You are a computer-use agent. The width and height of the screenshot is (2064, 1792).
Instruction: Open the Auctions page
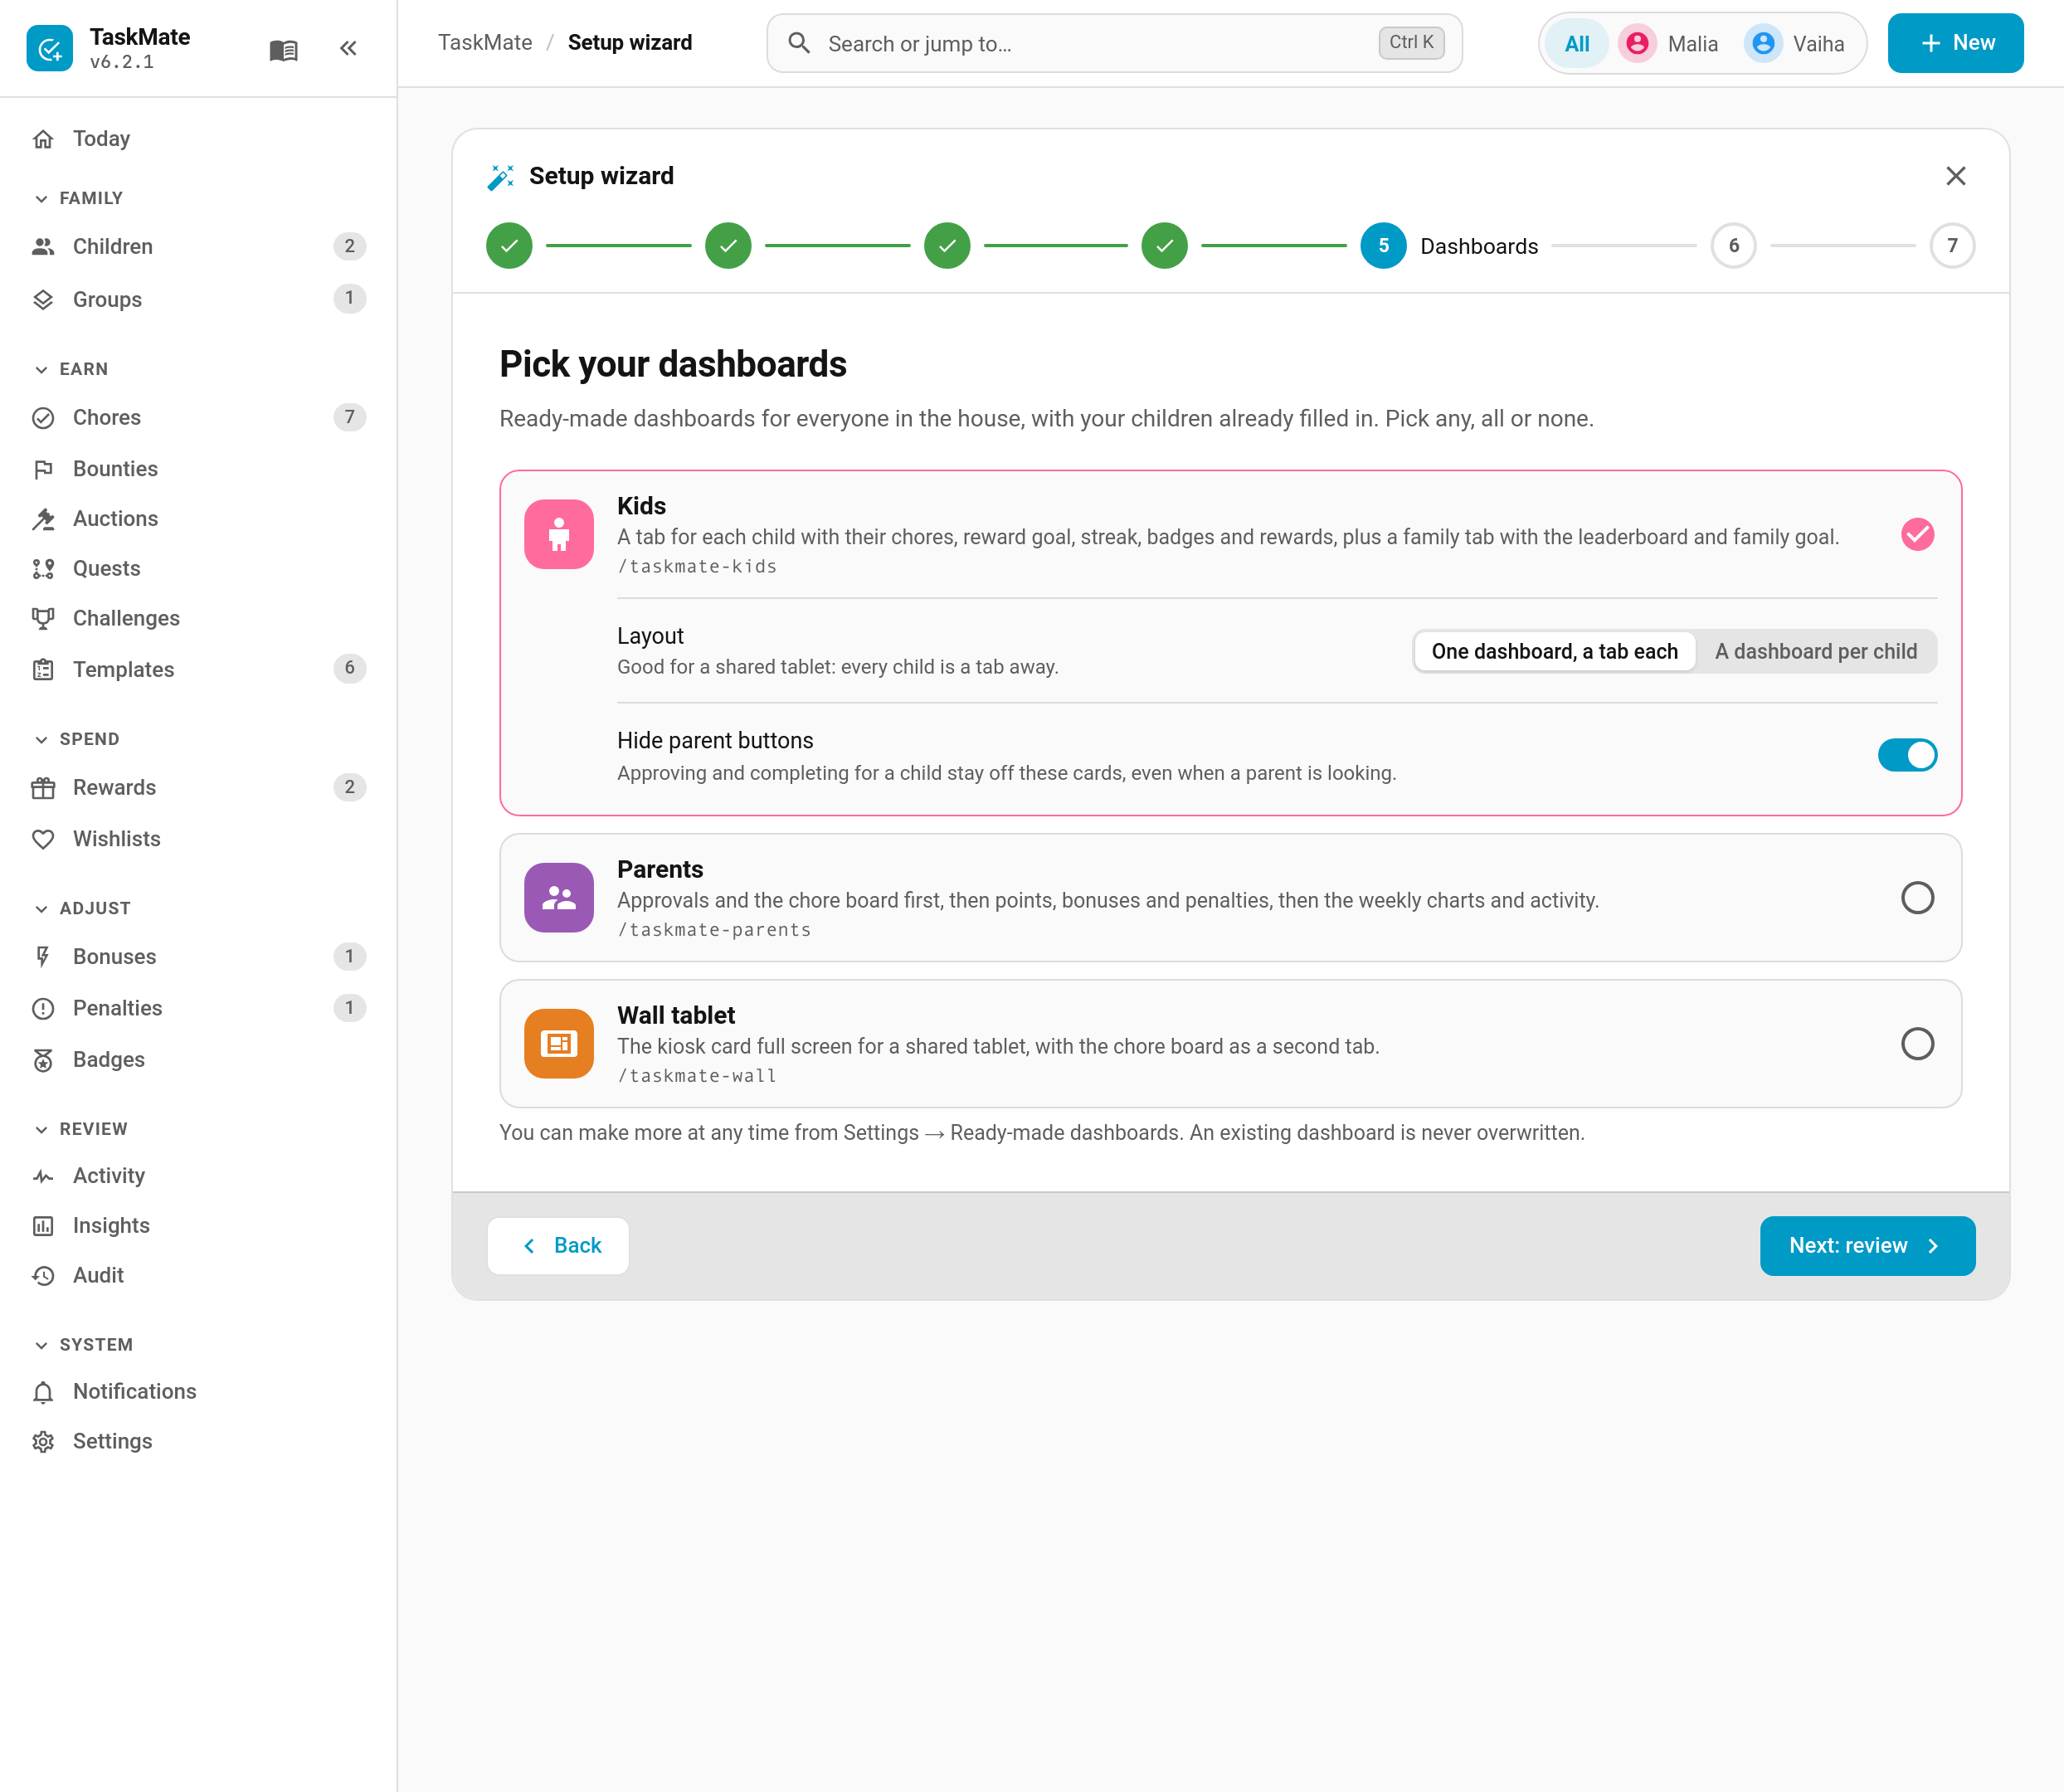point(198,519)
